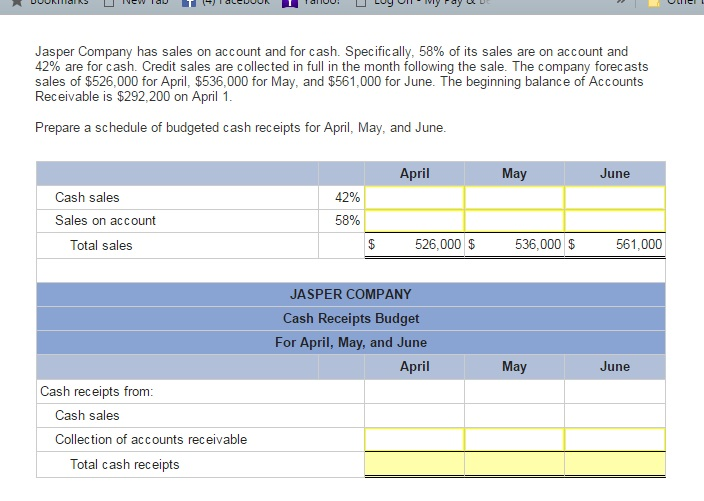Screen dimensions: 704x501
Task: Click the 526,000 total sales value
Action: point(438,245)
